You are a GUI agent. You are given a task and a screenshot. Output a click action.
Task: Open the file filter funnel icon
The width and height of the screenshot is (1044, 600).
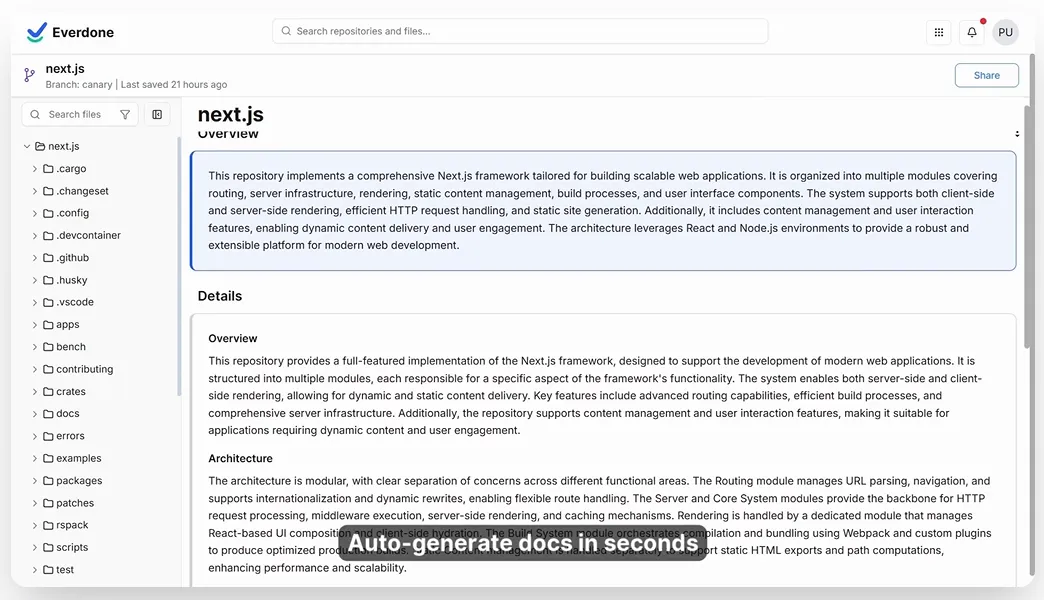(x=125, y=115)
